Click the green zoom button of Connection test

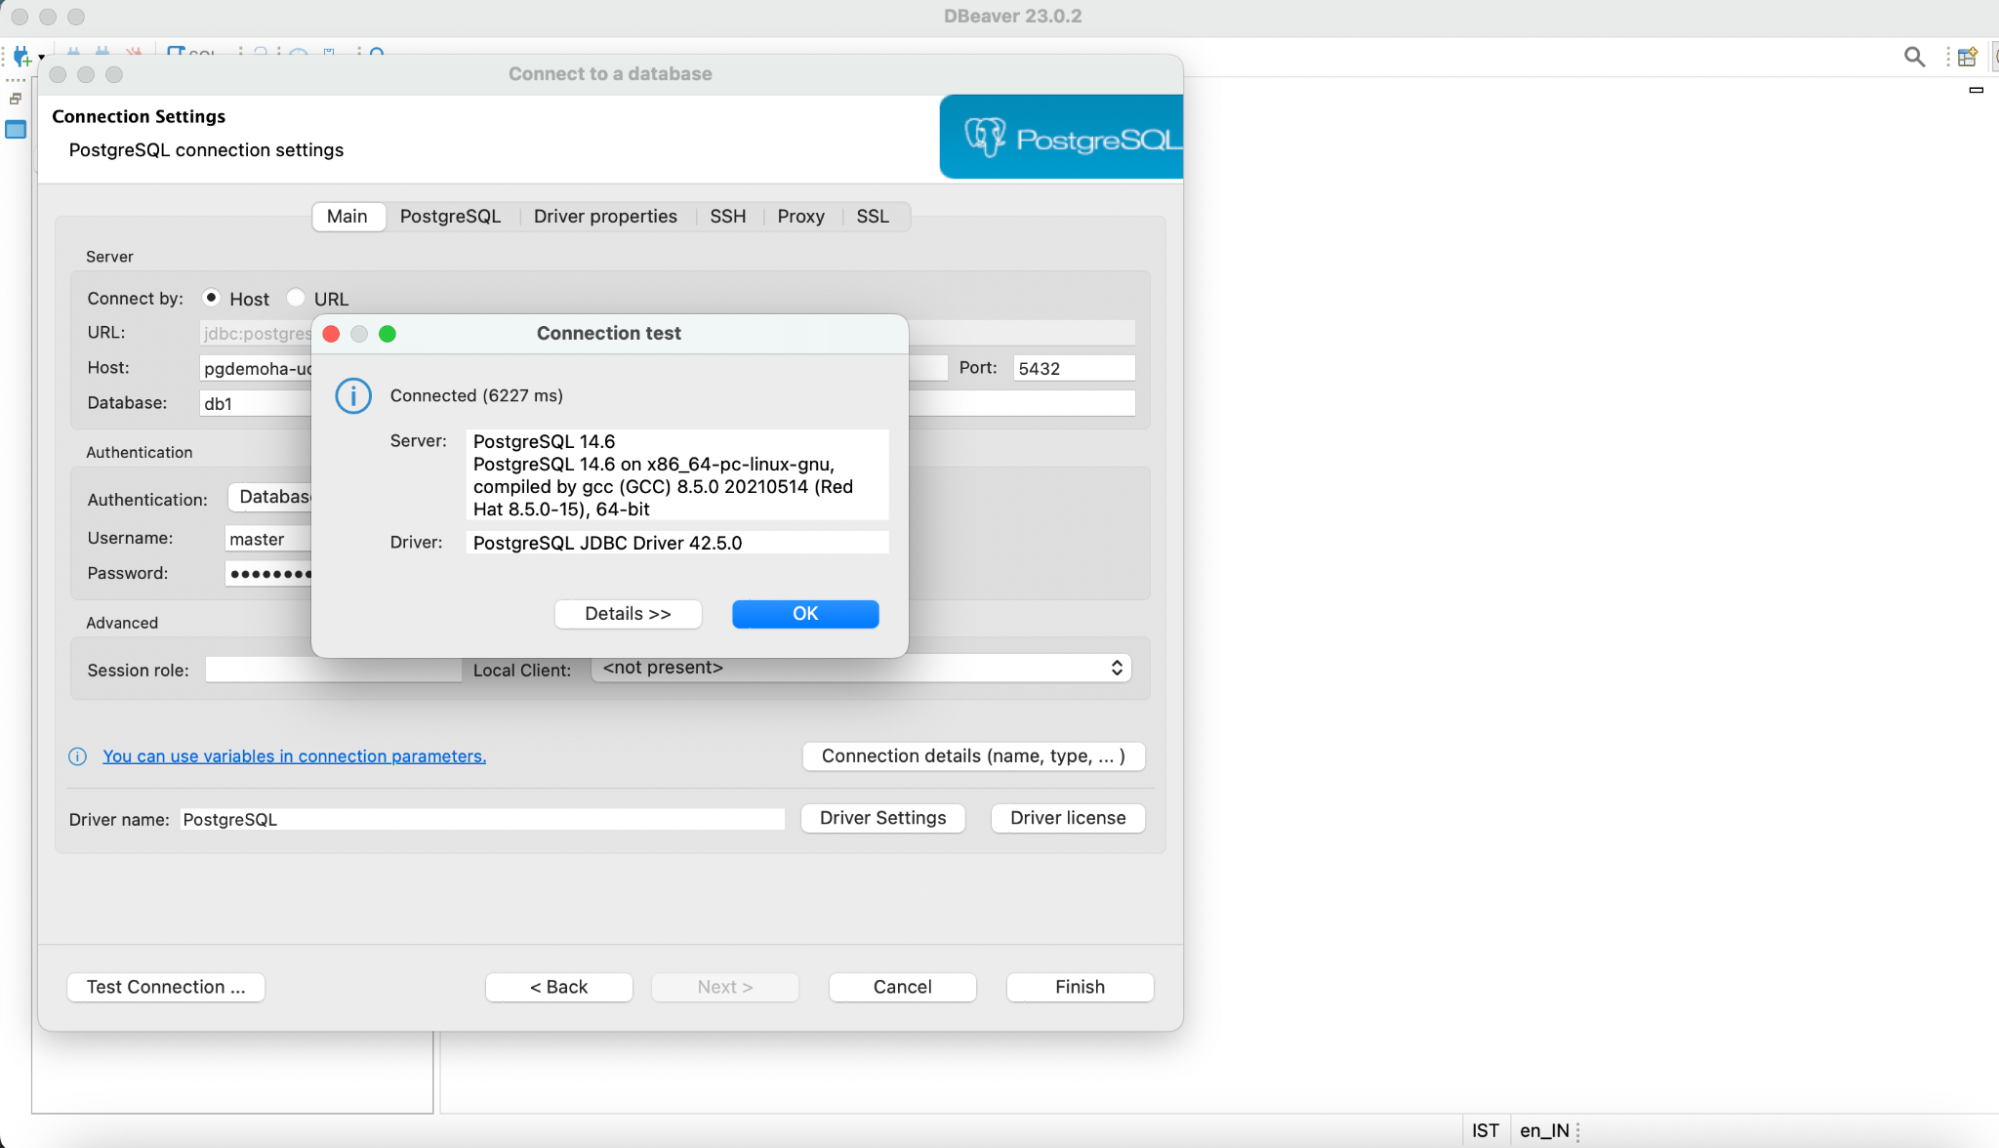388,334
